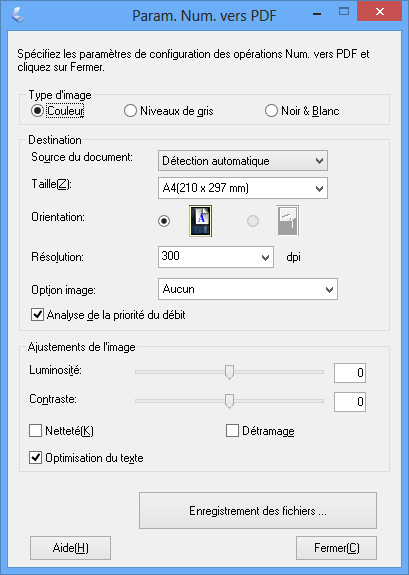Click the Aide help button

point(70,548)
